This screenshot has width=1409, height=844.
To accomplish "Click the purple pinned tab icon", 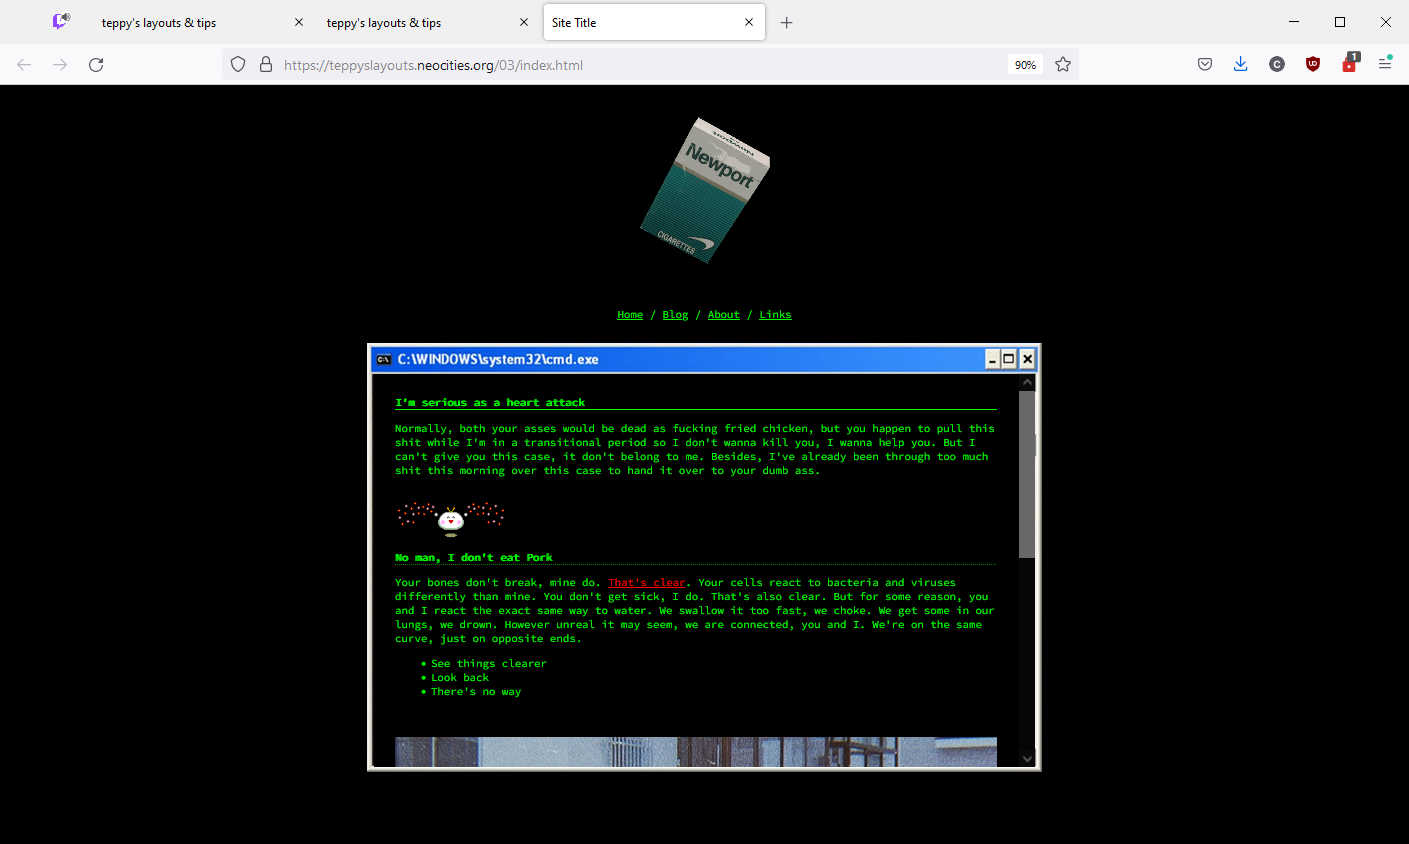I will tap(61, 21).
